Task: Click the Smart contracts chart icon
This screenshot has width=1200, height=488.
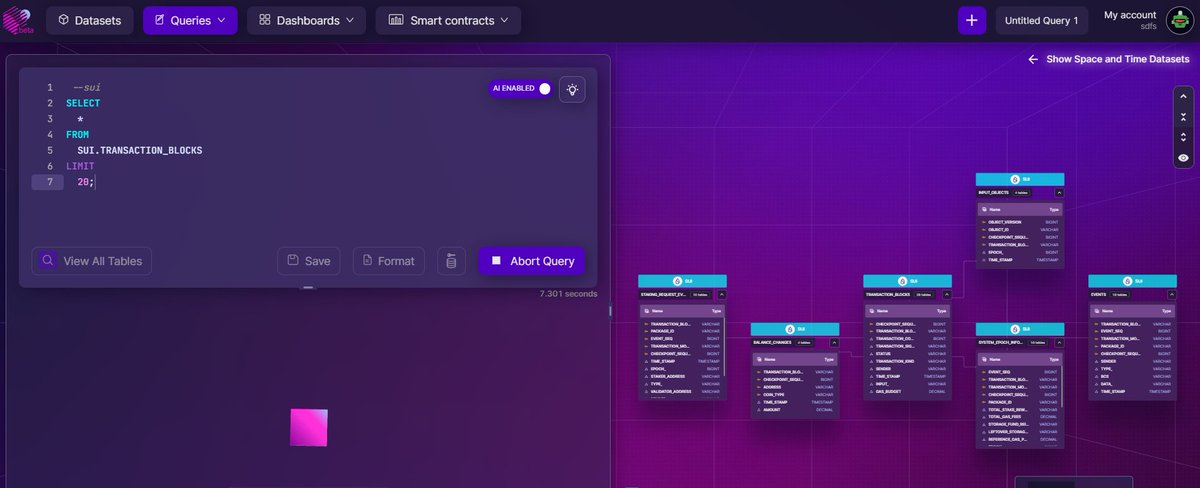Action: tap(396, 20)
